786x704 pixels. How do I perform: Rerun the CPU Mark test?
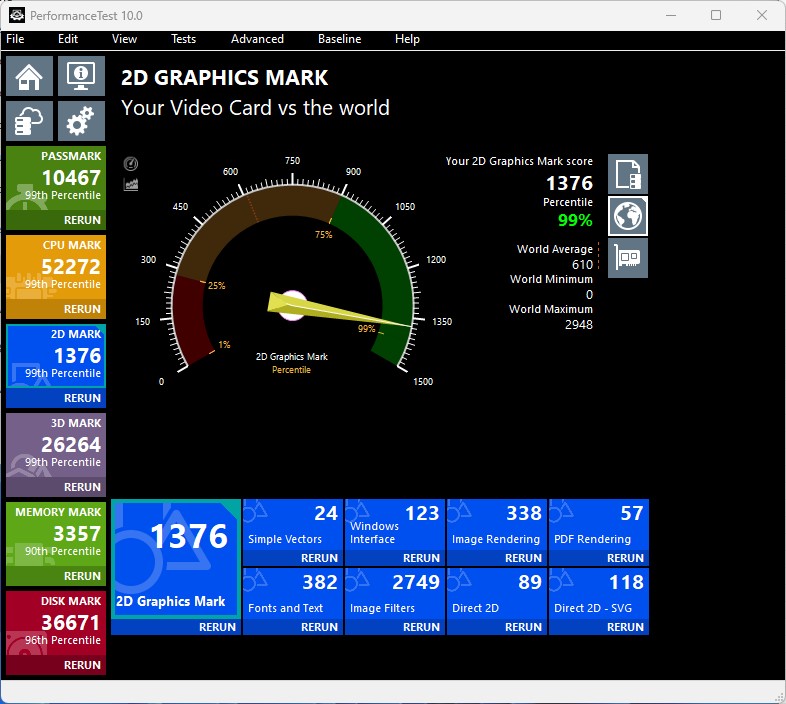tap(82, 309)
